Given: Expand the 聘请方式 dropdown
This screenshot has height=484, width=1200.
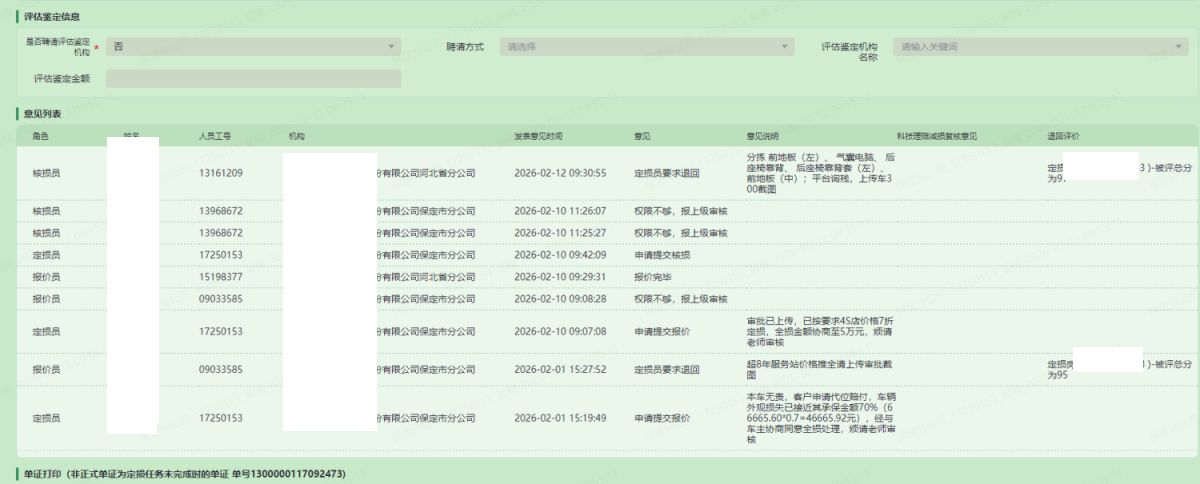Looking at the screenshot, I should pyautogui.click(x=647, y=47).
